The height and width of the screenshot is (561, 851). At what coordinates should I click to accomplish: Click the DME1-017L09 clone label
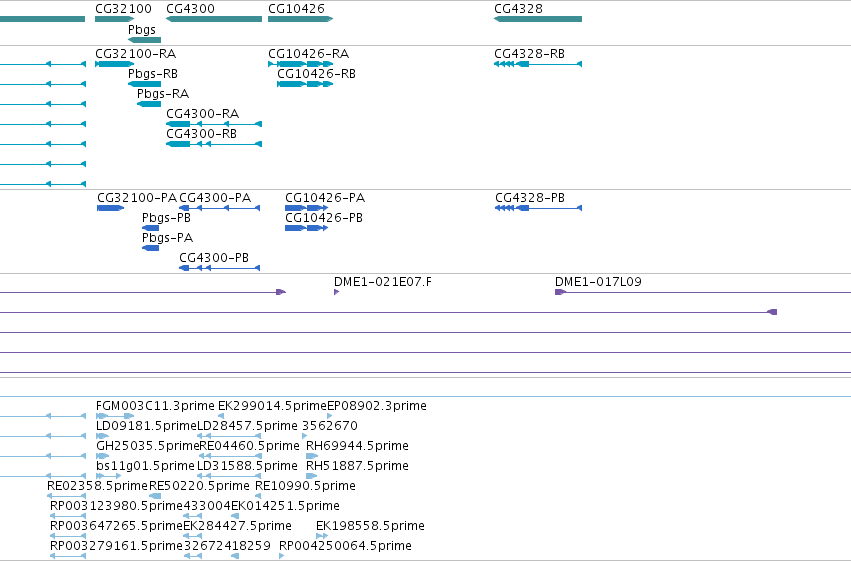(x=598, y=282)
